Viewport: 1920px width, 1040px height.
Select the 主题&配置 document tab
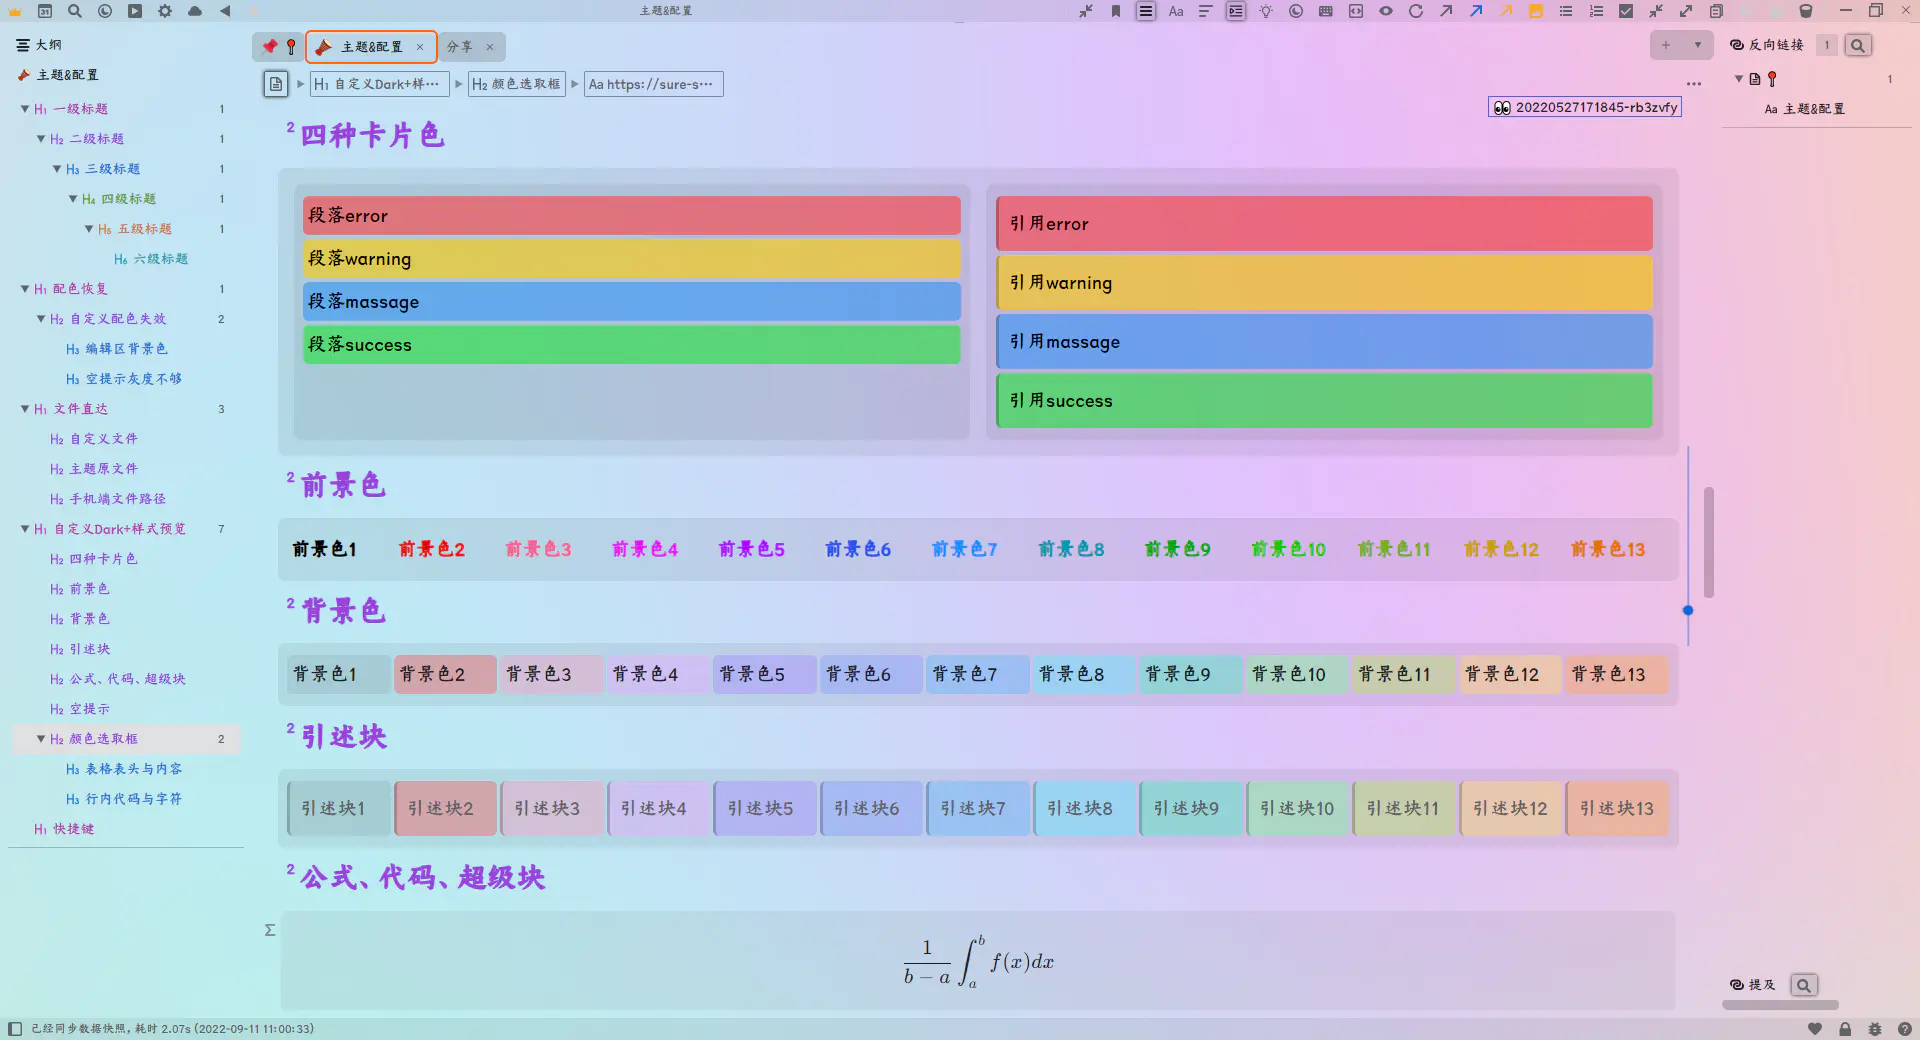[371, 47]
